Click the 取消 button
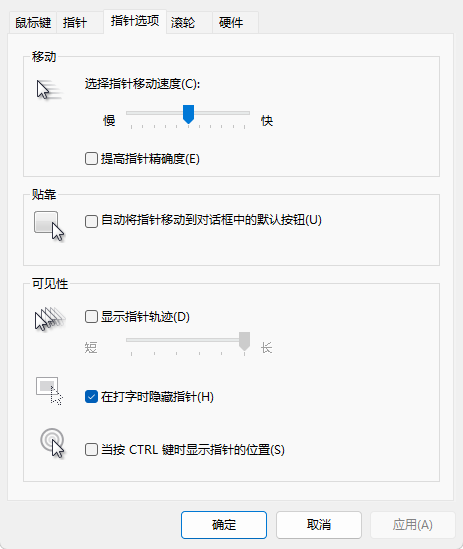The height and width of the screenshot is (549, 463). coord(319,524)
